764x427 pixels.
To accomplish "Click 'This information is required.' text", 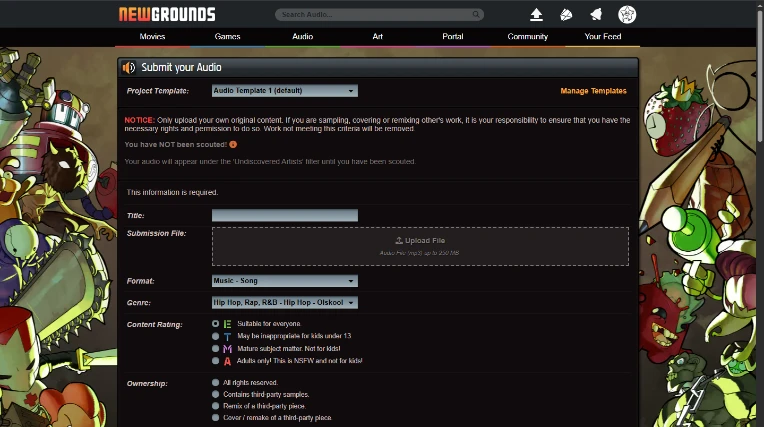I will pos(172,193).
